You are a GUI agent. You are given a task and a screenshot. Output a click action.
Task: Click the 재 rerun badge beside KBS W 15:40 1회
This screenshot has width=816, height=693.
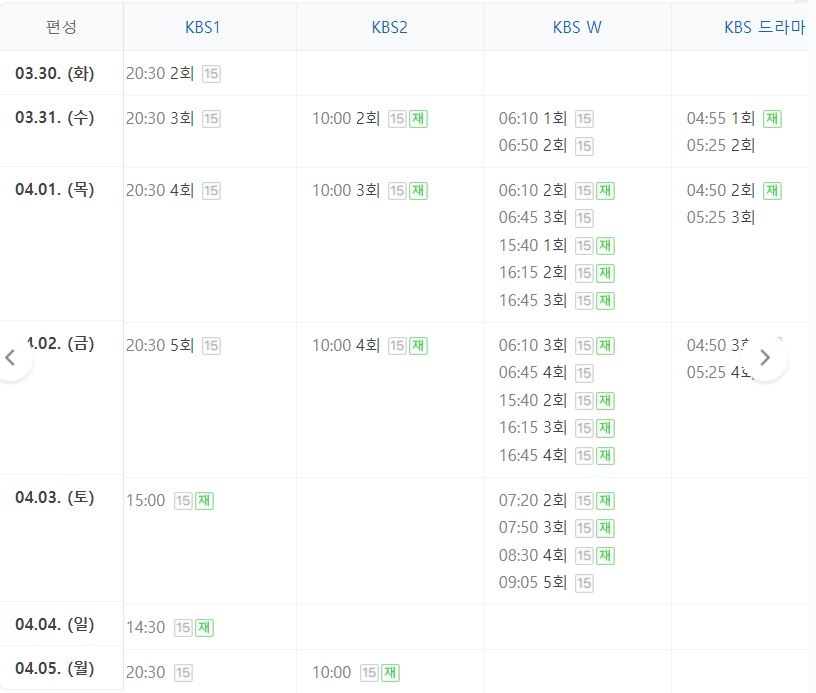pyautogui.click(x=605, y=246)
